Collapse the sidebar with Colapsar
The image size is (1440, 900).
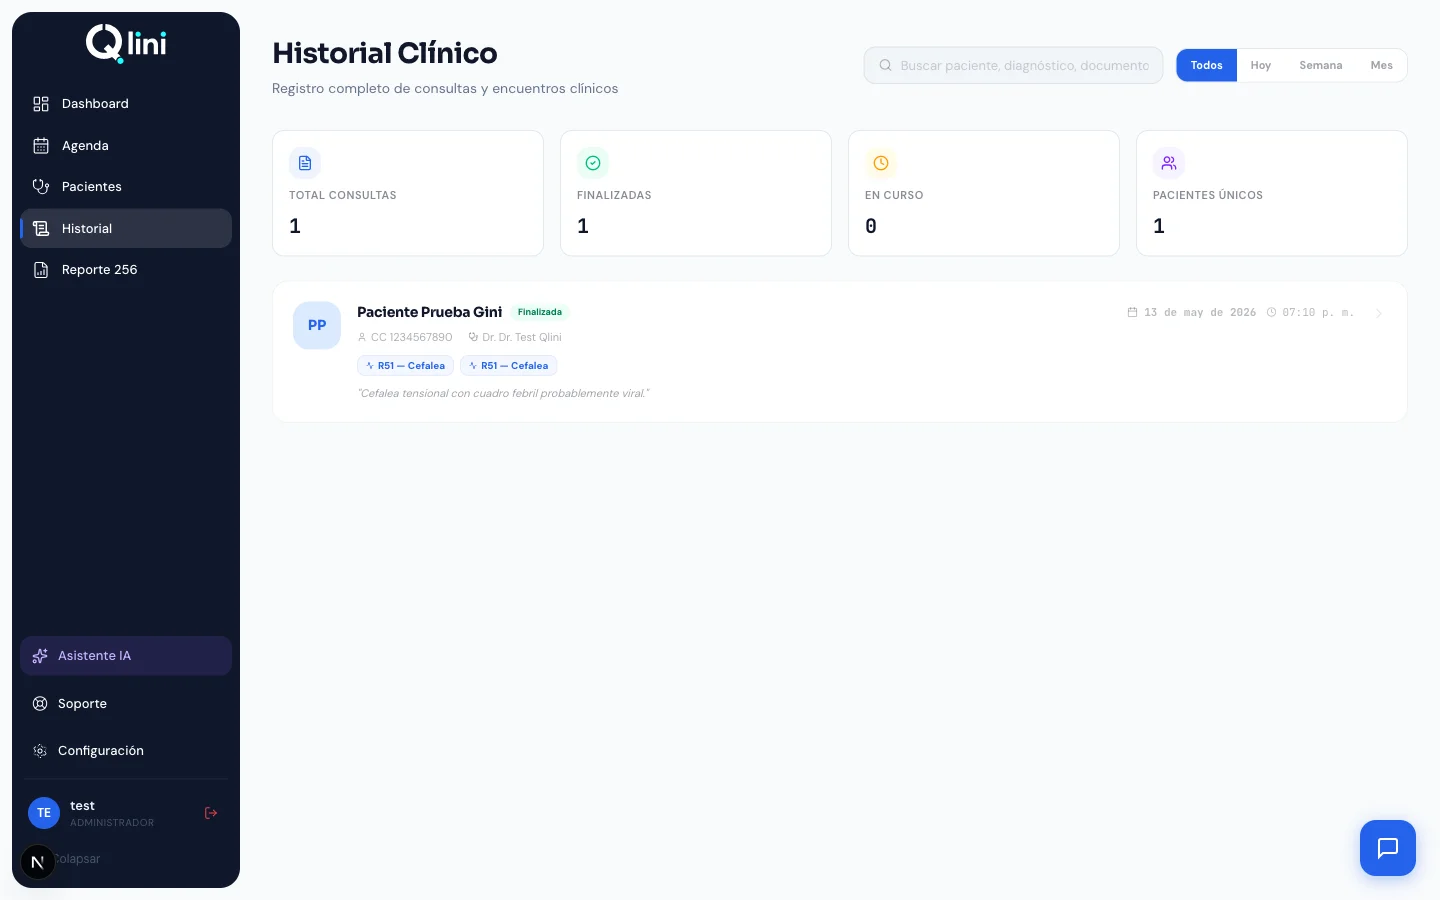(x=77, y=859)
